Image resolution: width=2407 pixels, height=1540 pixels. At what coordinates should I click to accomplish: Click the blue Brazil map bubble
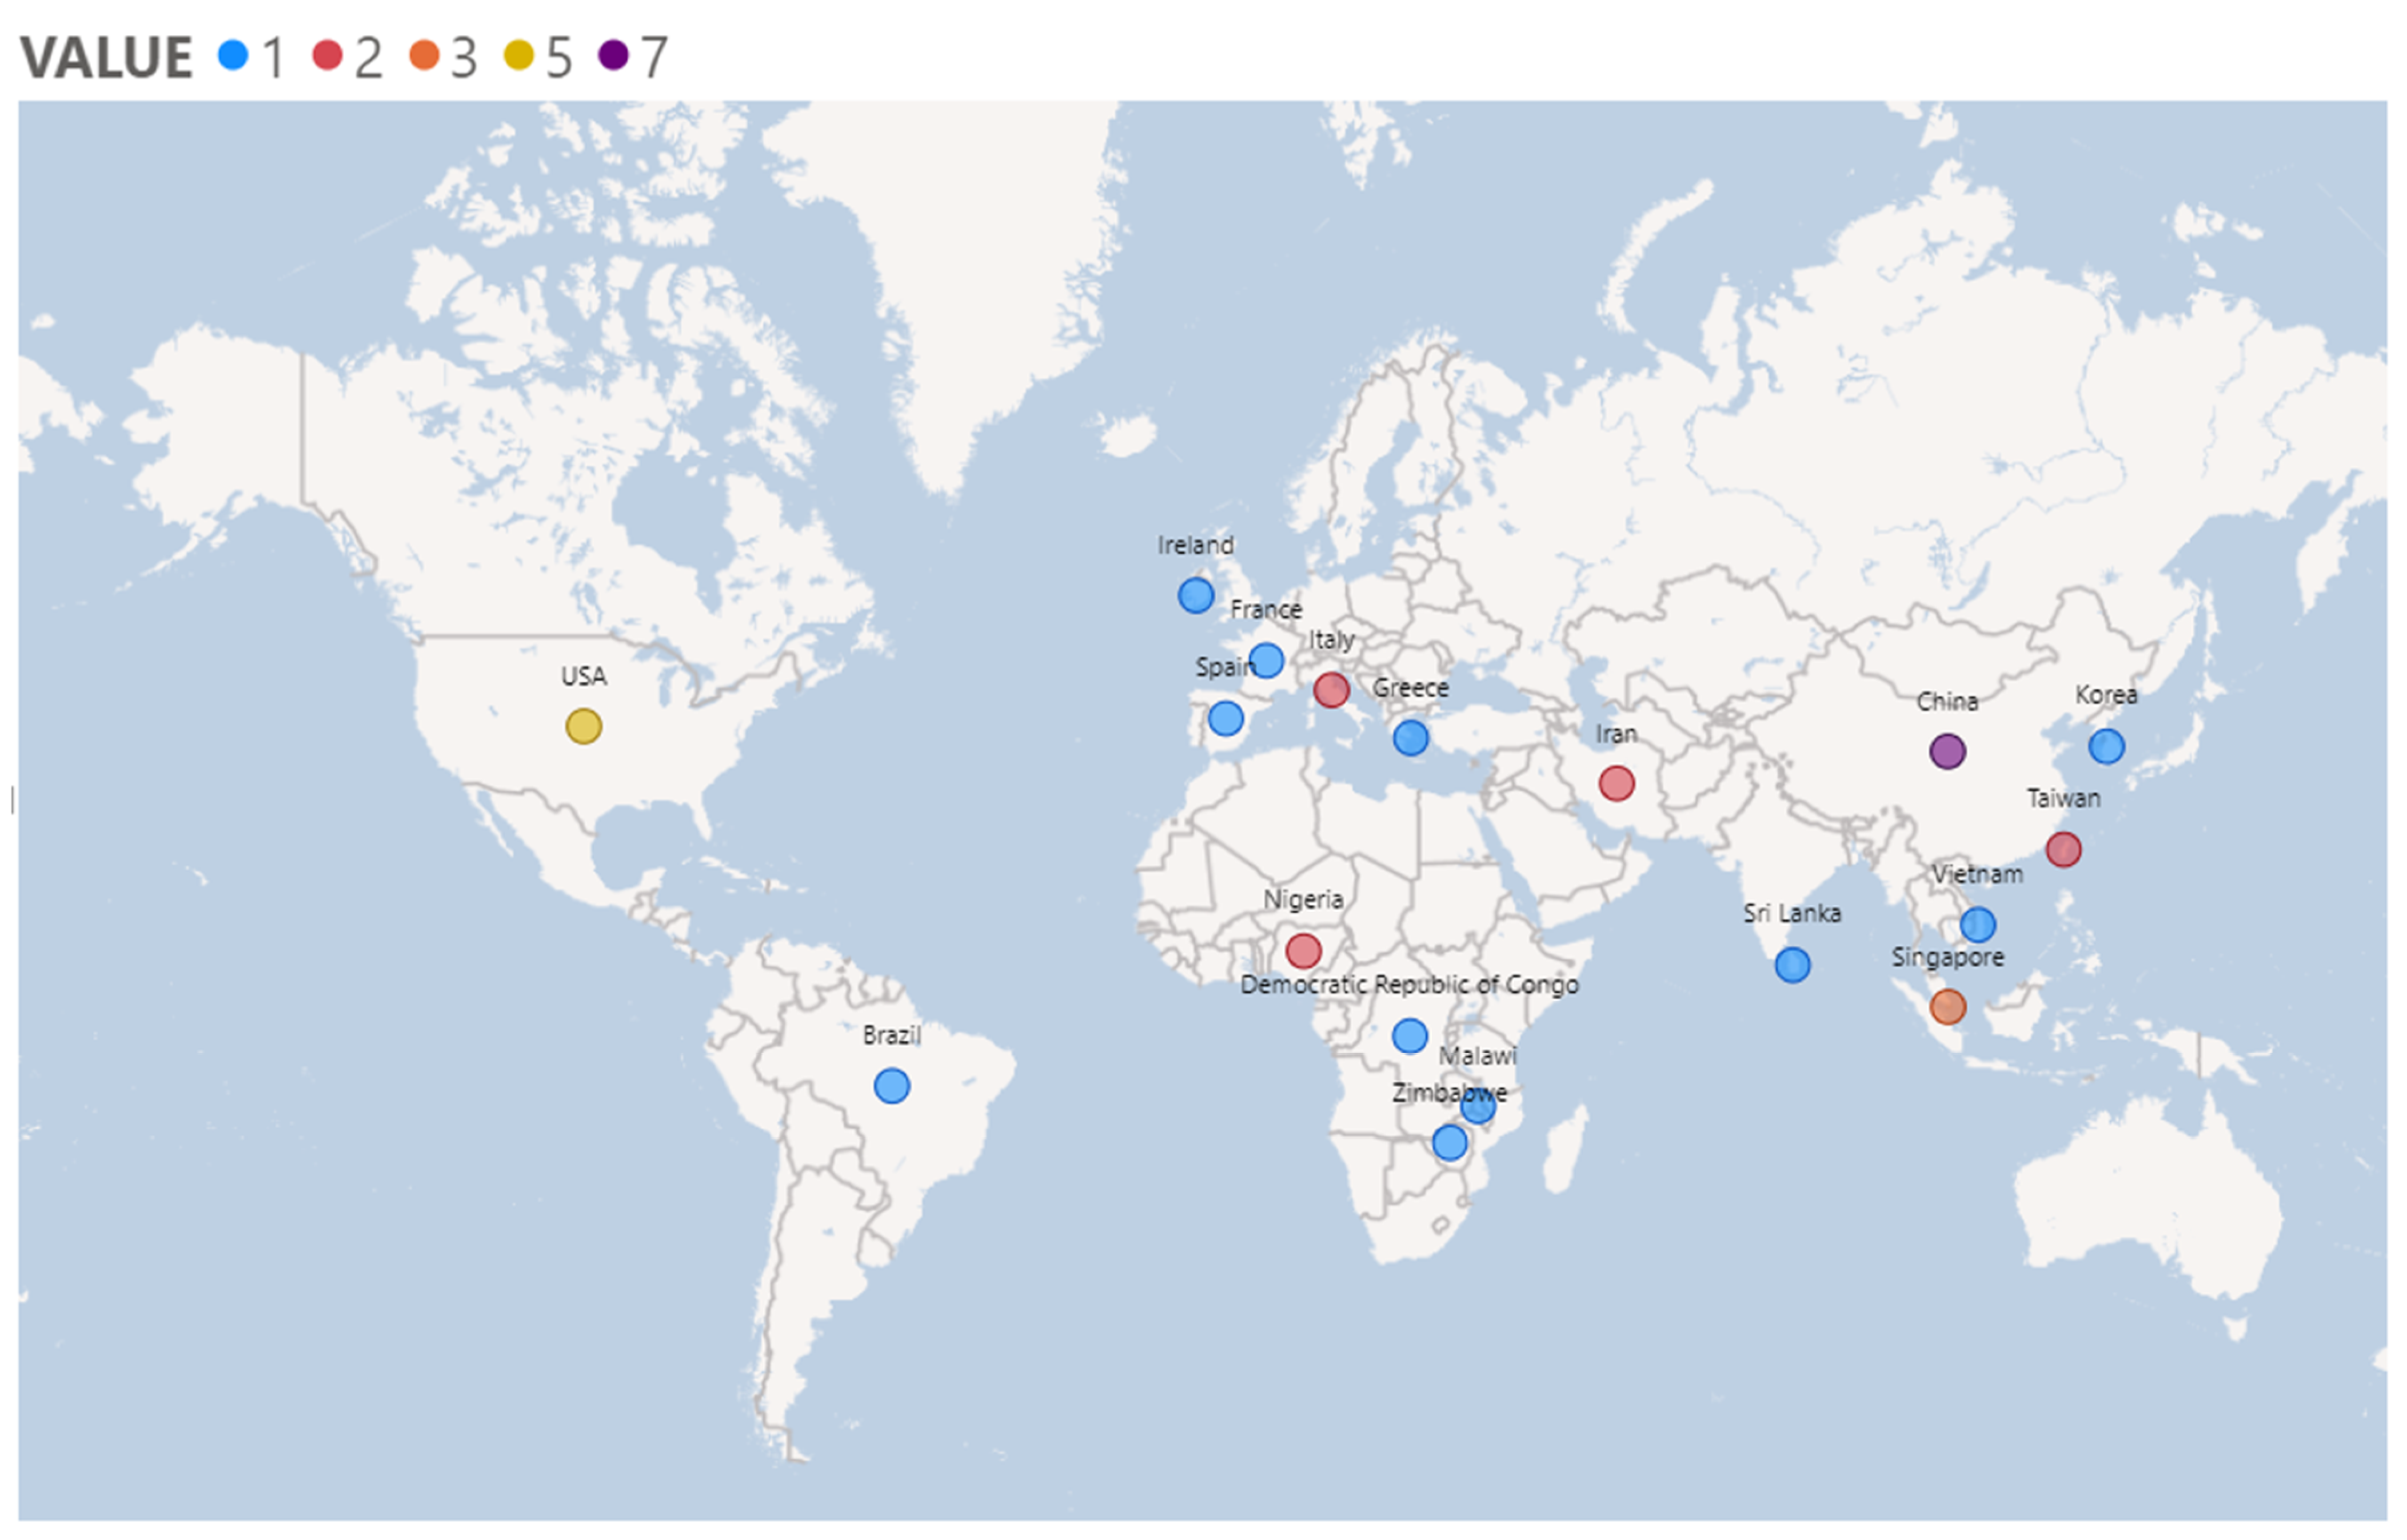coord(891,1085)
